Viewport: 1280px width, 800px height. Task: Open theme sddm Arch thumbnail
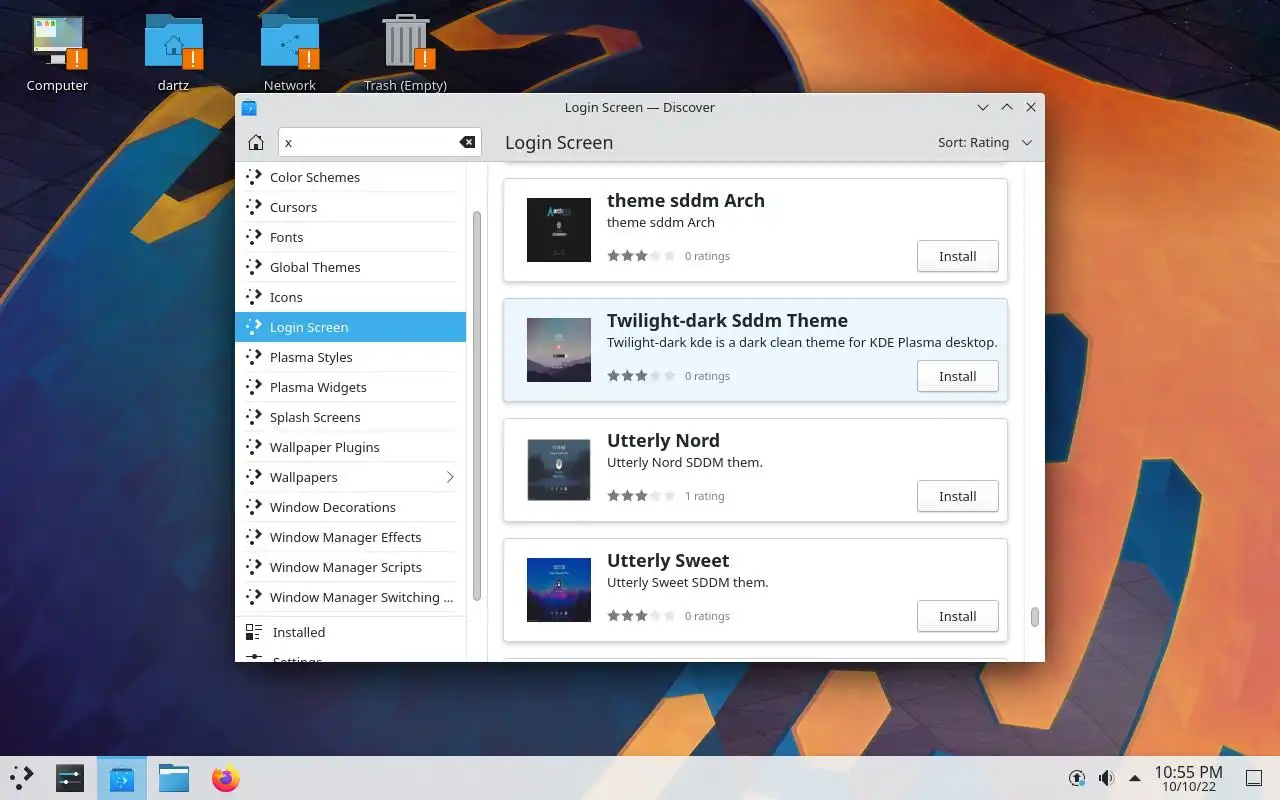click(559, 230)
